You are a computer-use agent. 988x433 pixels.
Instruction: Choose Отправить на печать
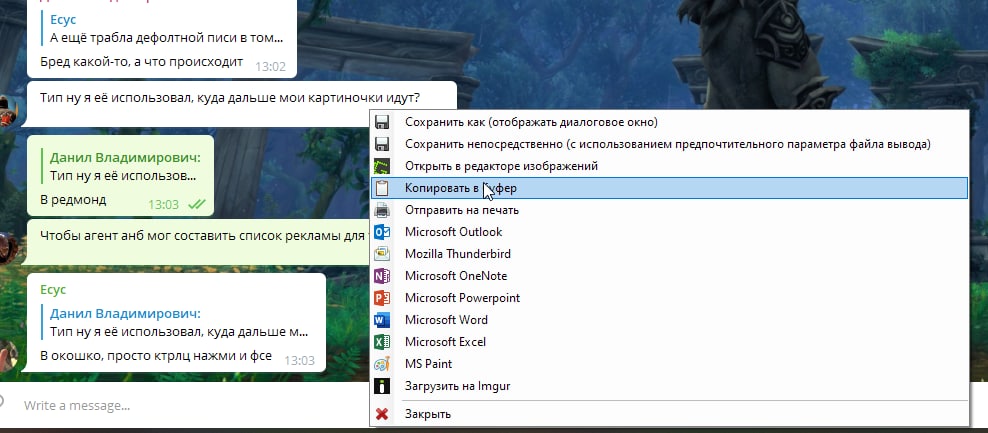(x=669, y=210)
